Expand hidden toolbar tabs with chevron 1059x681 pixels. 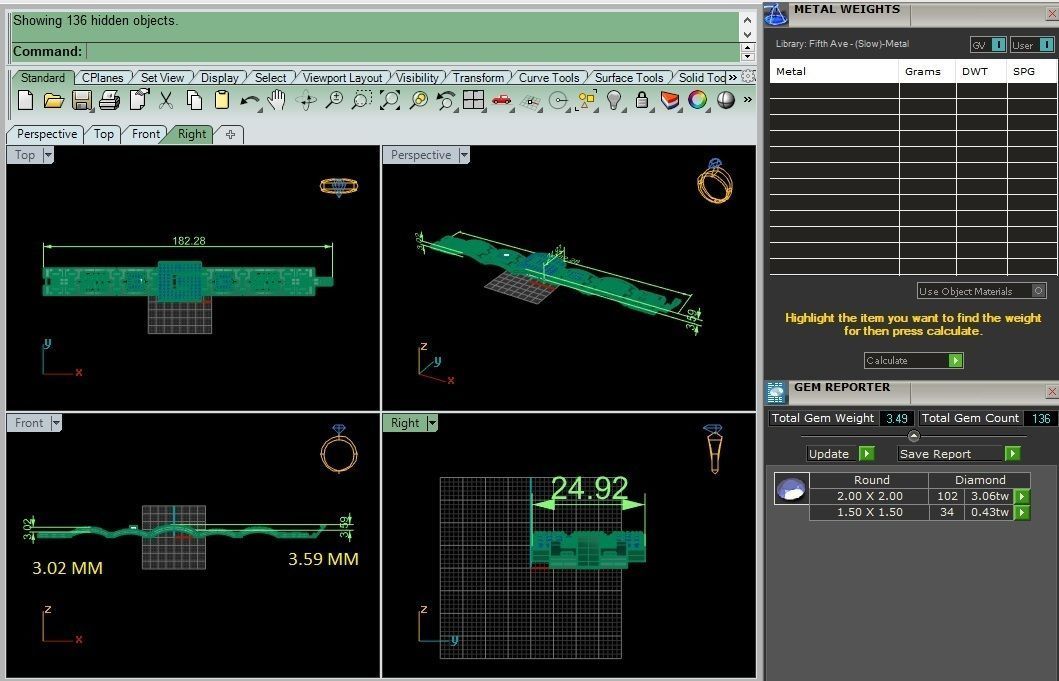click(x=733, y=77)
